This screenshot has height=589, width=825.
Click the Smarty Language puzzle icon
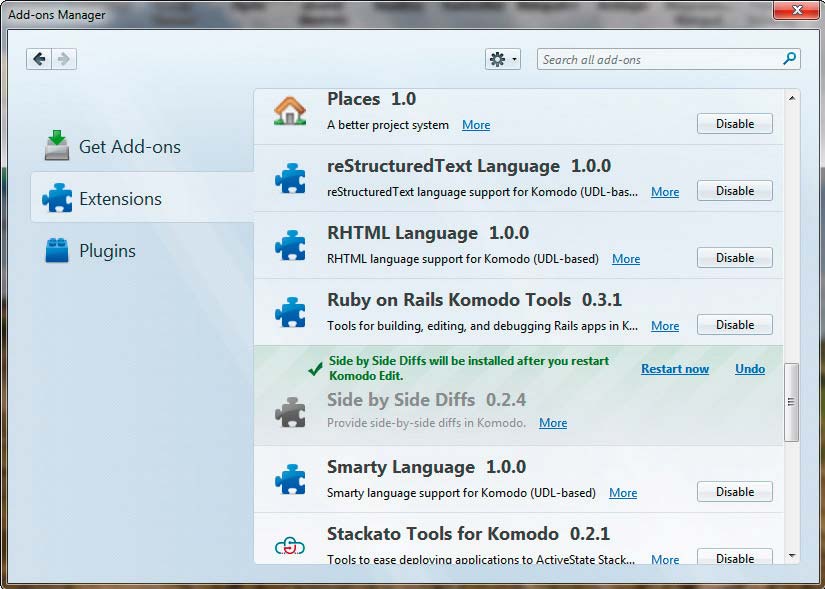[x=290, y=478]
